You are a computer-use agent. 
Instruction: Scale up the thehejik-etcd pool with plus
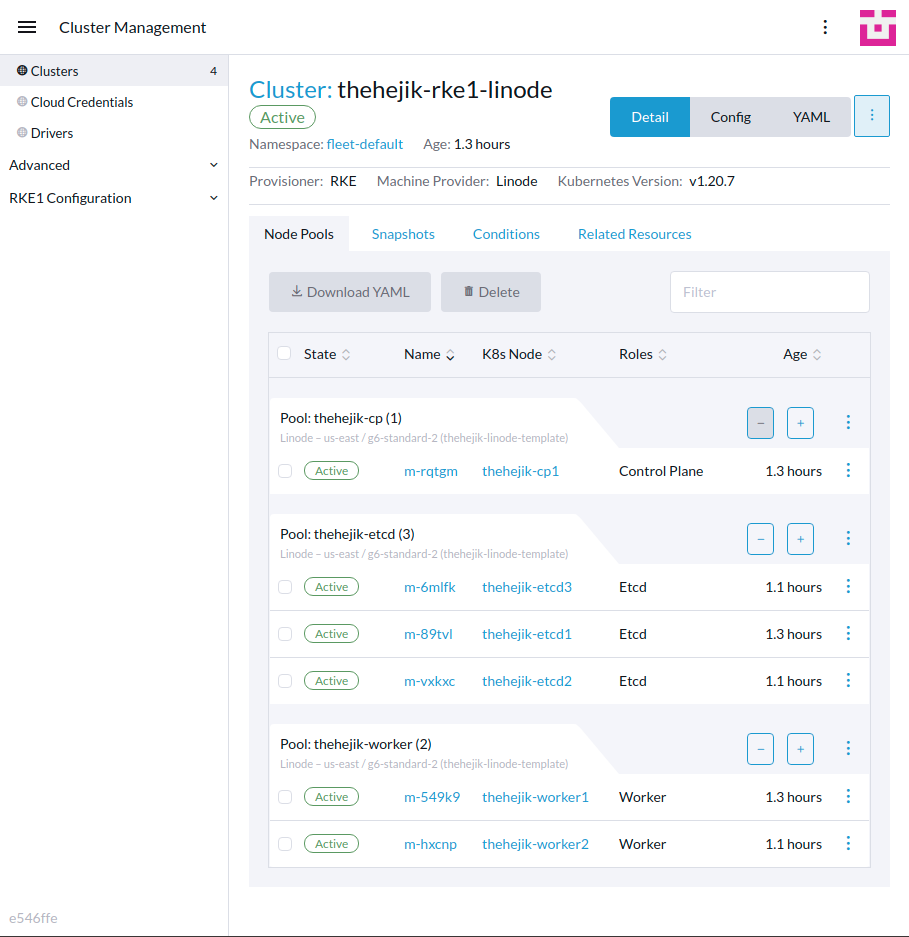pos(800,539)
